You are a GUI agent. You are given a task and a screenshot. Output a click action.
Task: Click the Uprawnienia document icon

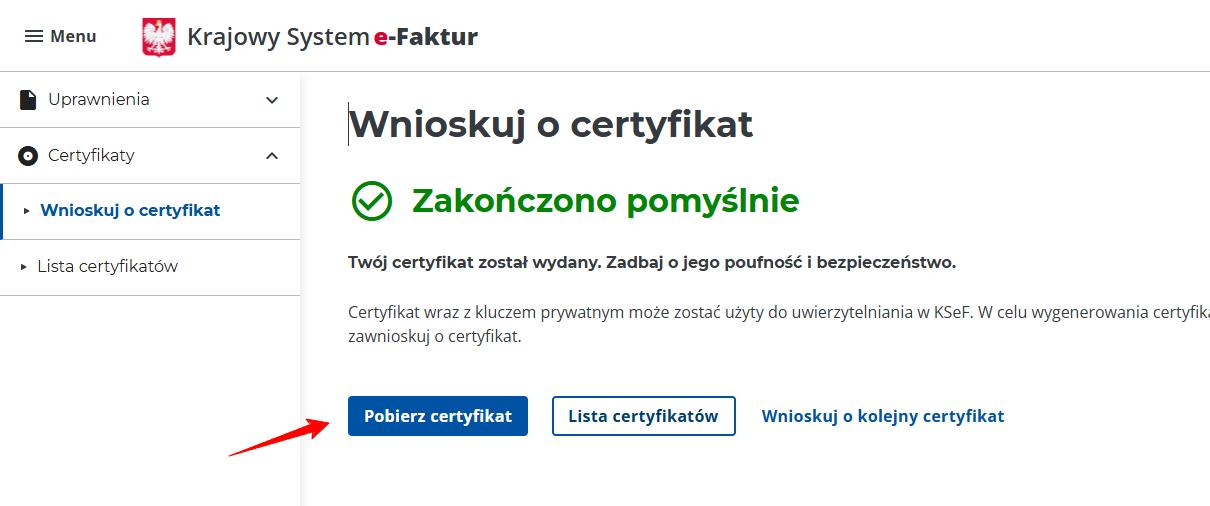(28, 100)
